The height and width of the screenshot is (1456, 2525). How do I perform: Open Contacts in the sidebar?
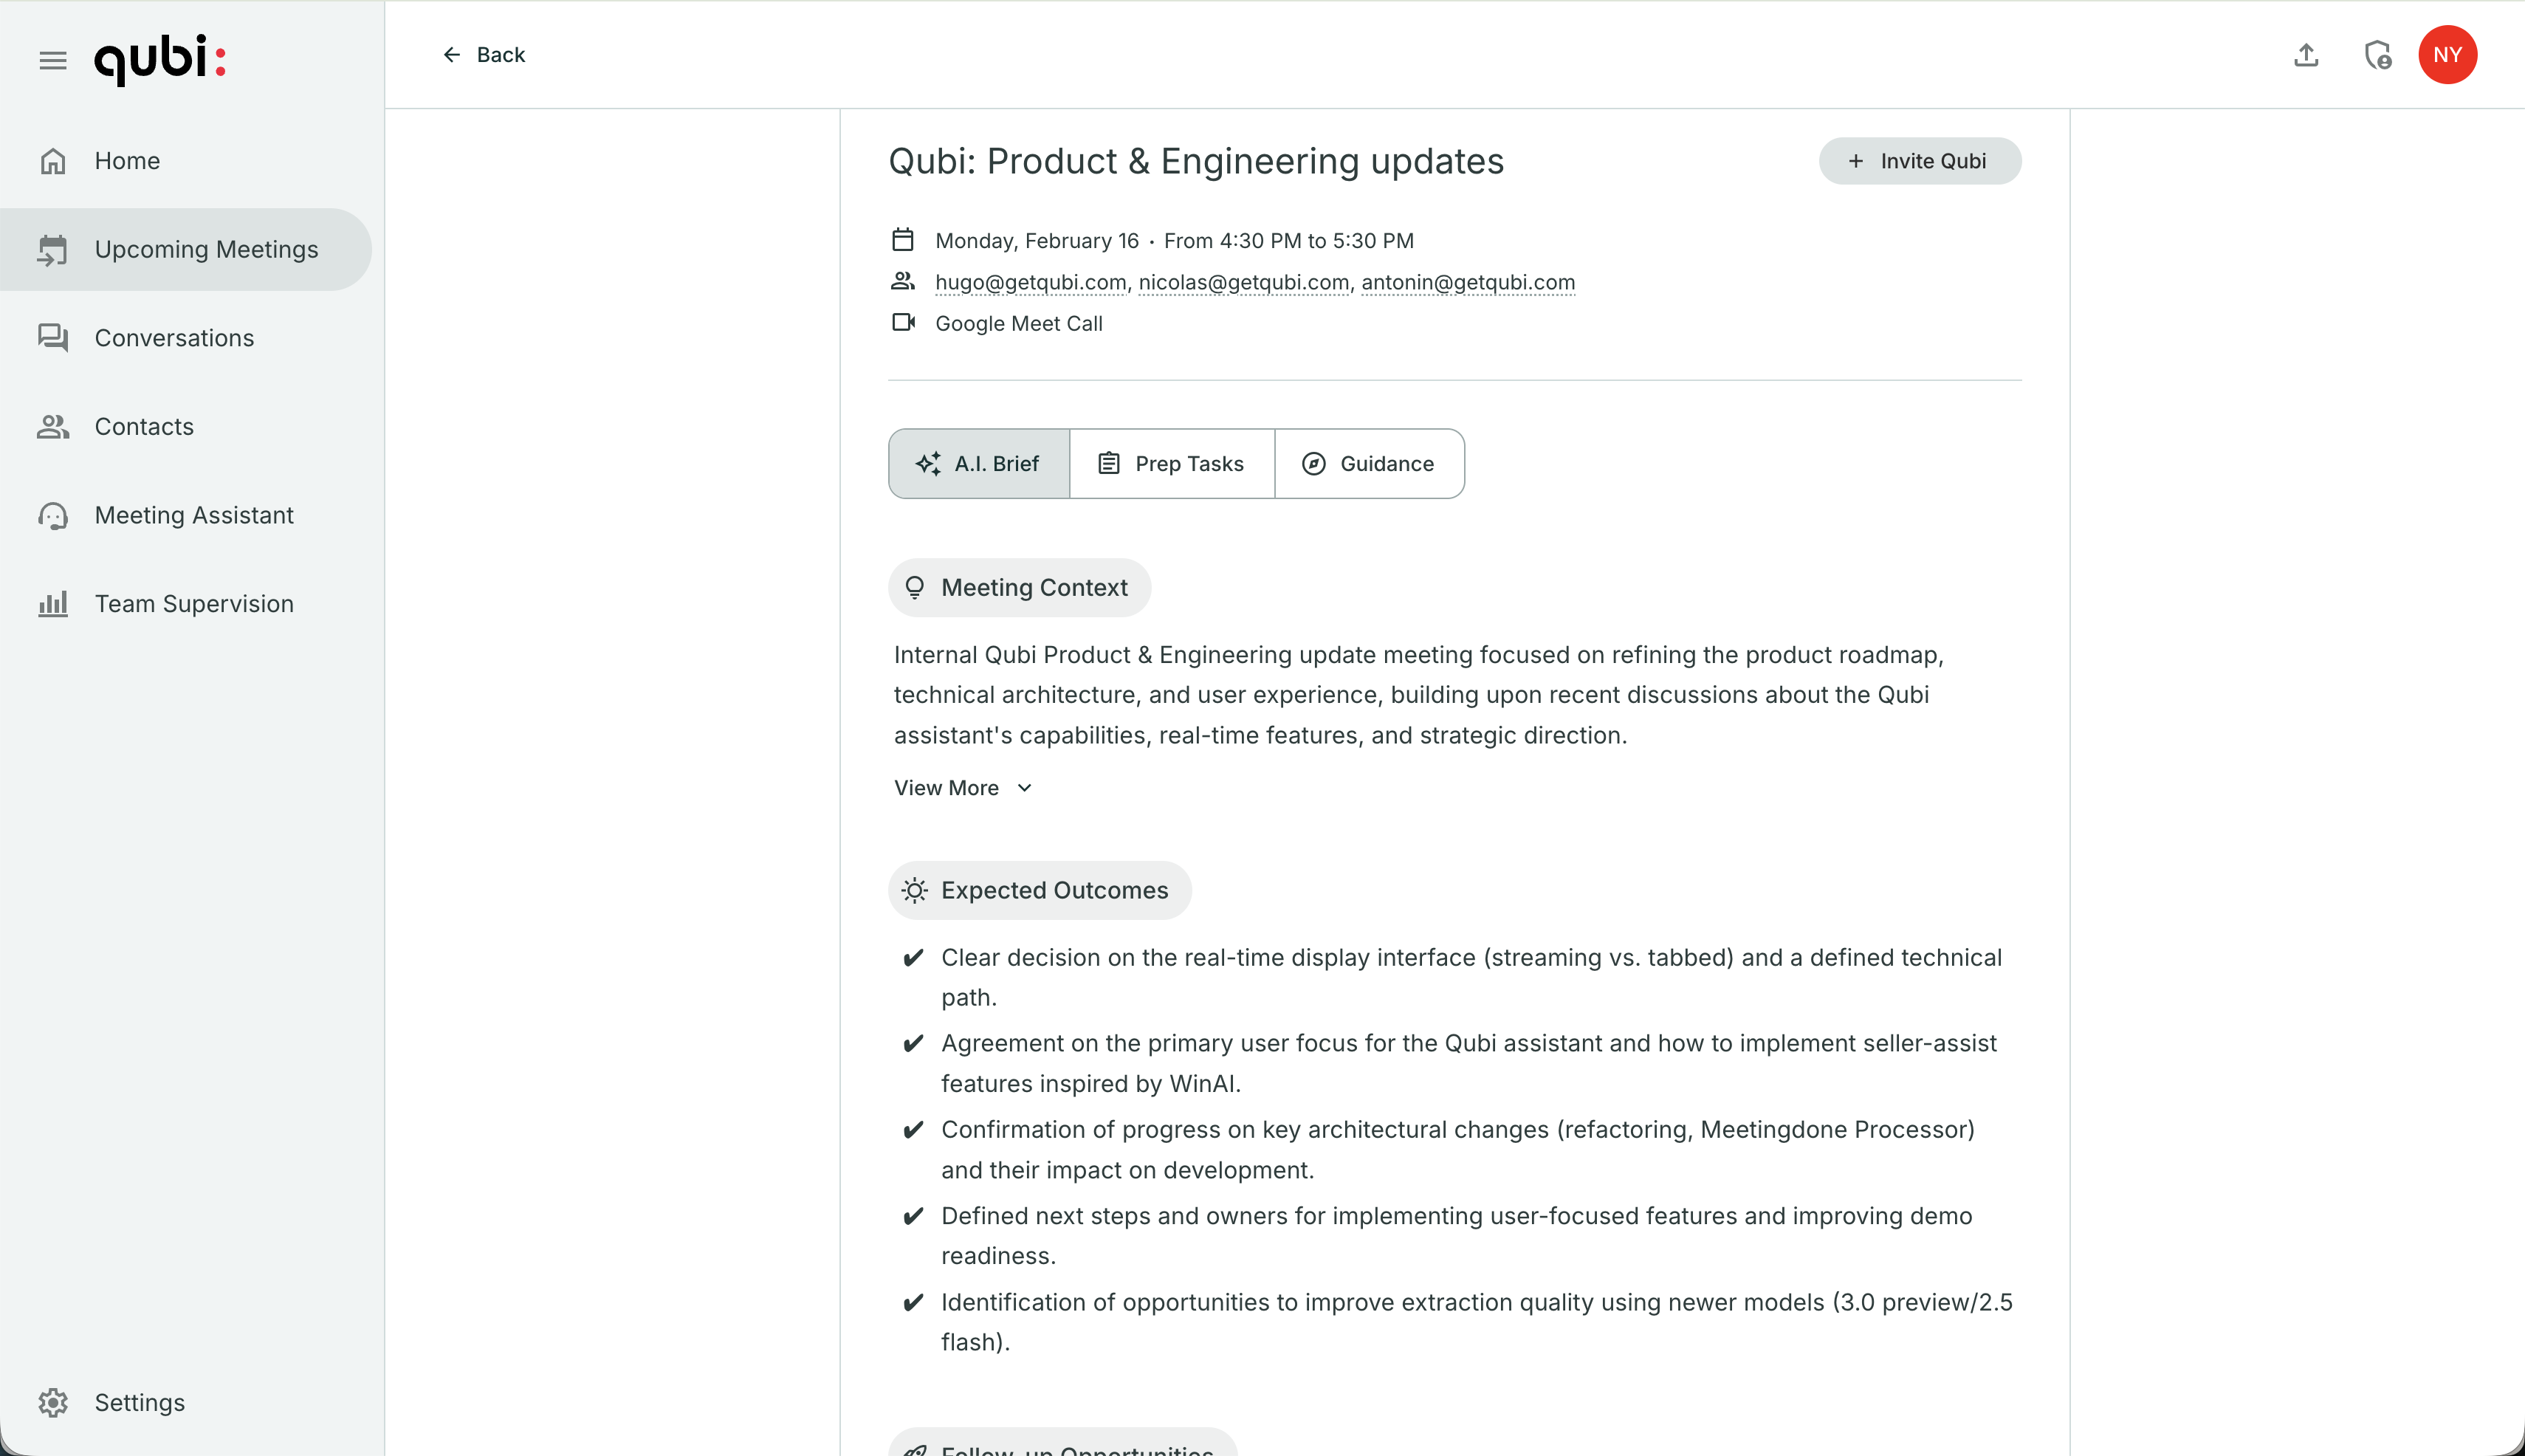click(x=144, y=427)
